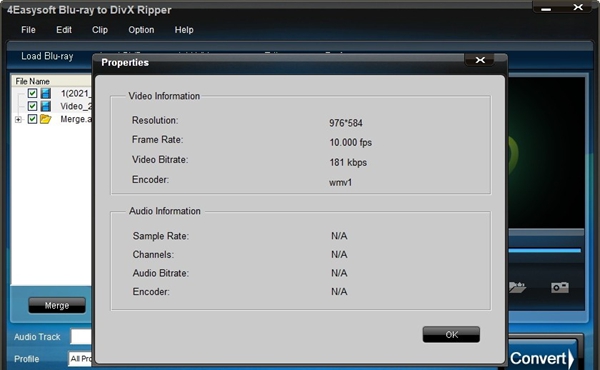Select the 1(2021 file row
This screenshot has height=370, width=600.
(52, 93)
